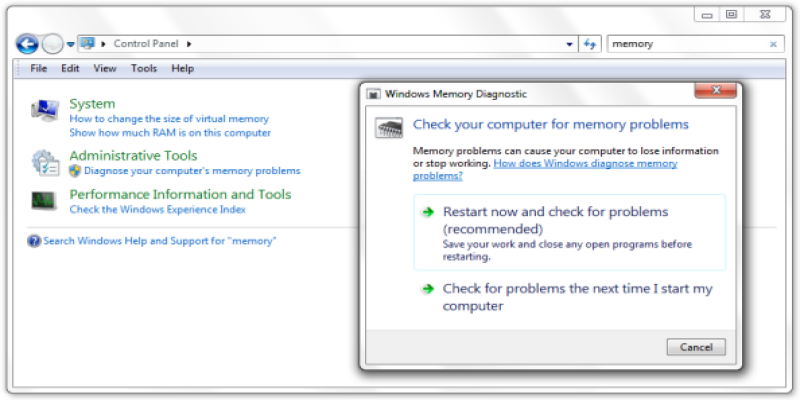Click green arrow beside Restart now option

(428, 212)
